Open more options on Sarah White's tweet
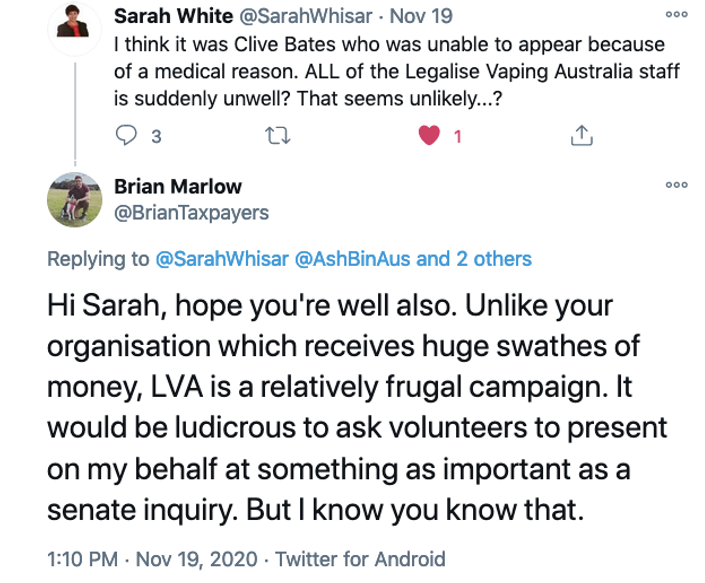The image size is (705, 583). tap(676, 16)
